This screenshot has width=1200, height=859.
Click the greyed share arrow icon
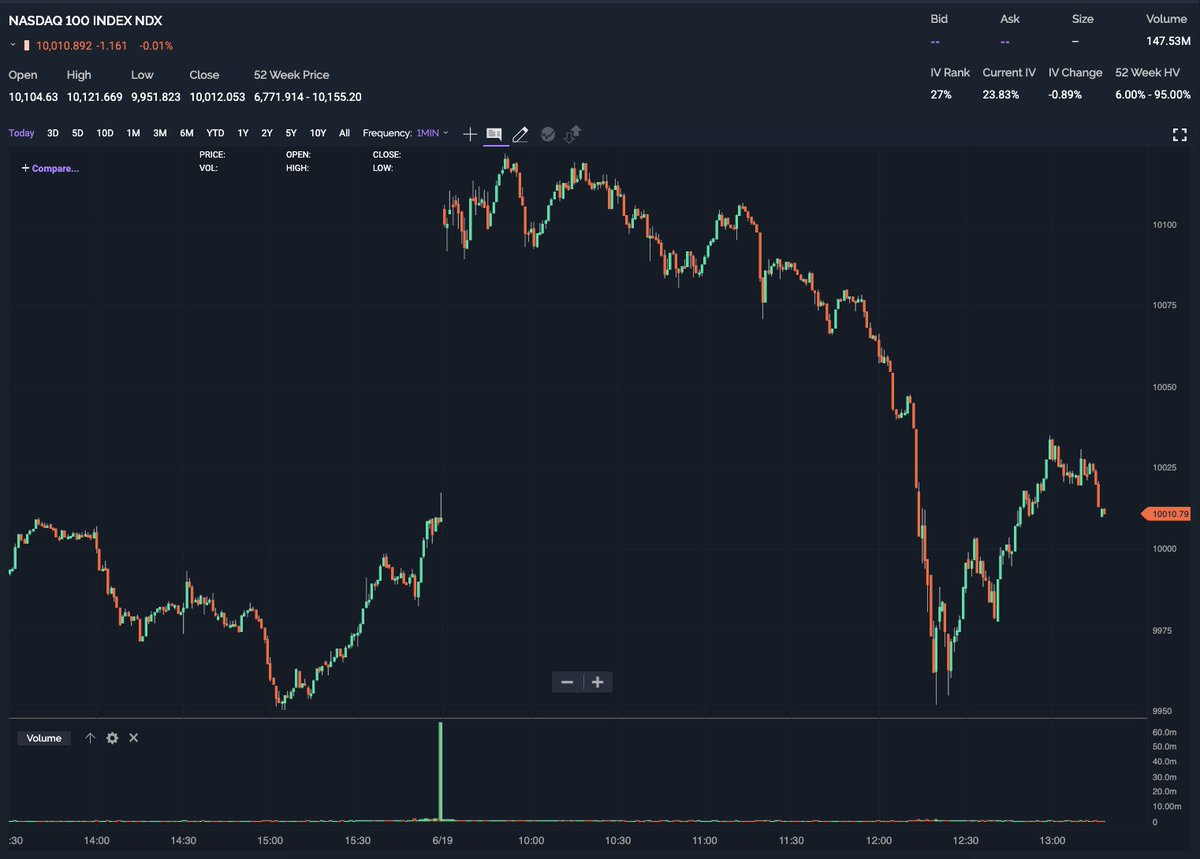coord(574,133)
